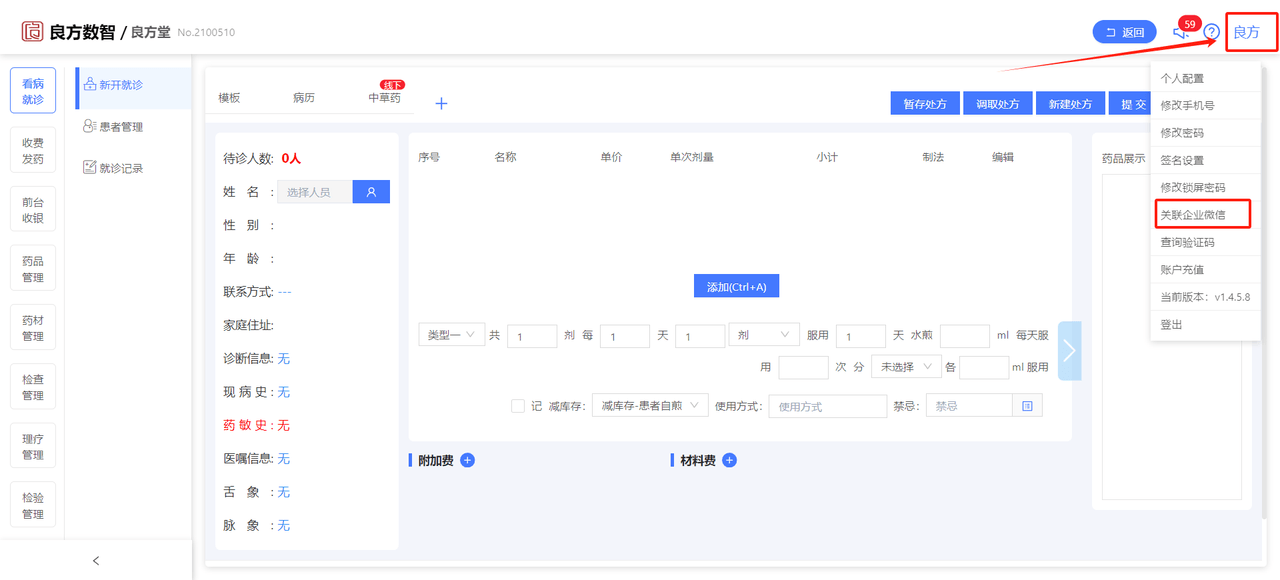Select 账户充值 menu entry

1205,269
